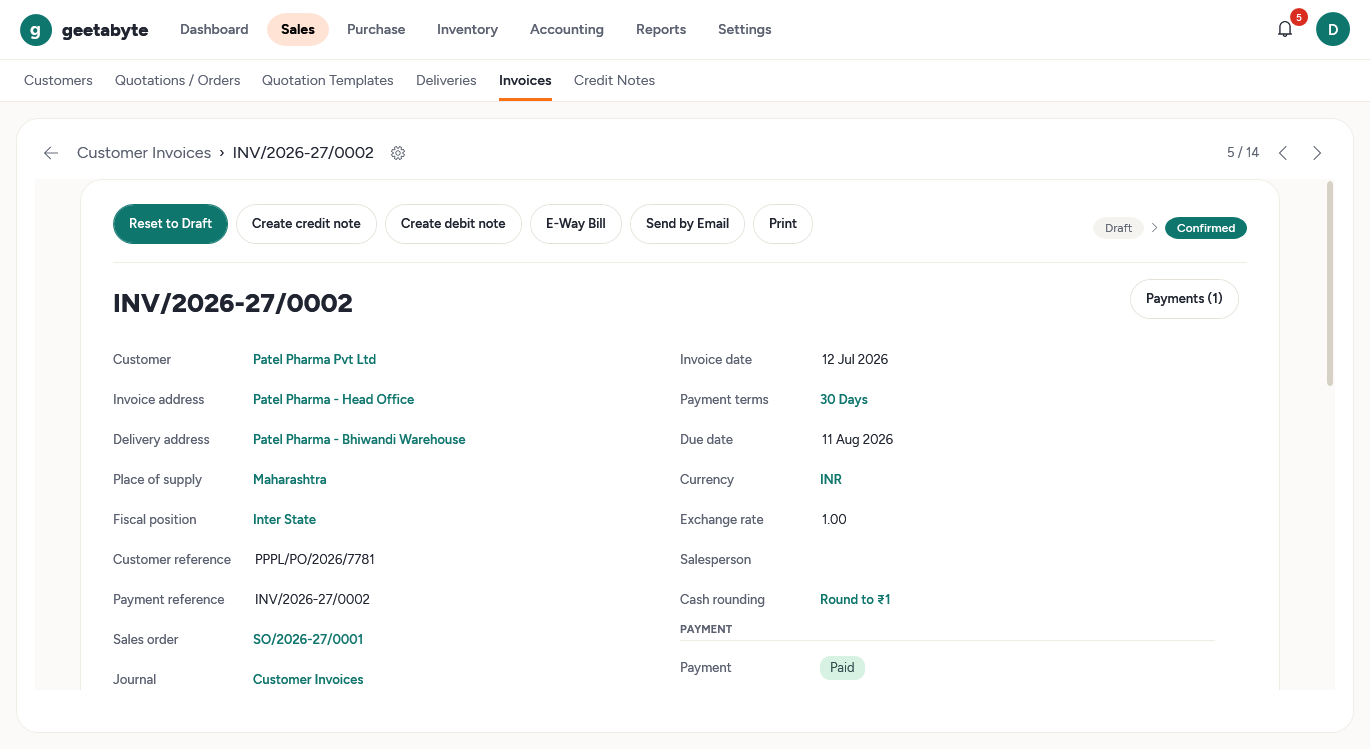
Task: Open the 30 Days payment terms link
Action: pyautogui.click(x=844, y=400)
